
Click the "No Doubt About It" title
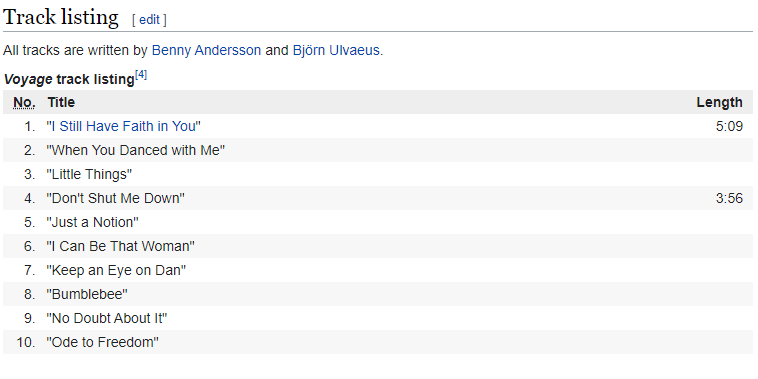pos(107,318)
